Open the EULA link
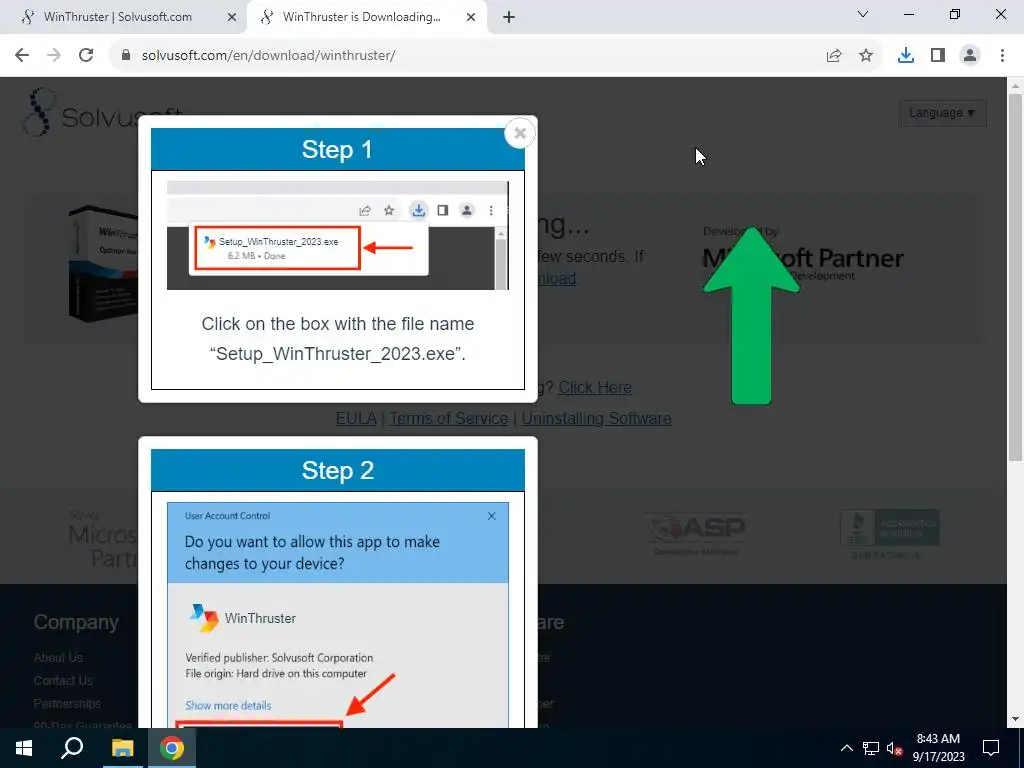The image size is (1024, 768). point(356,418)
